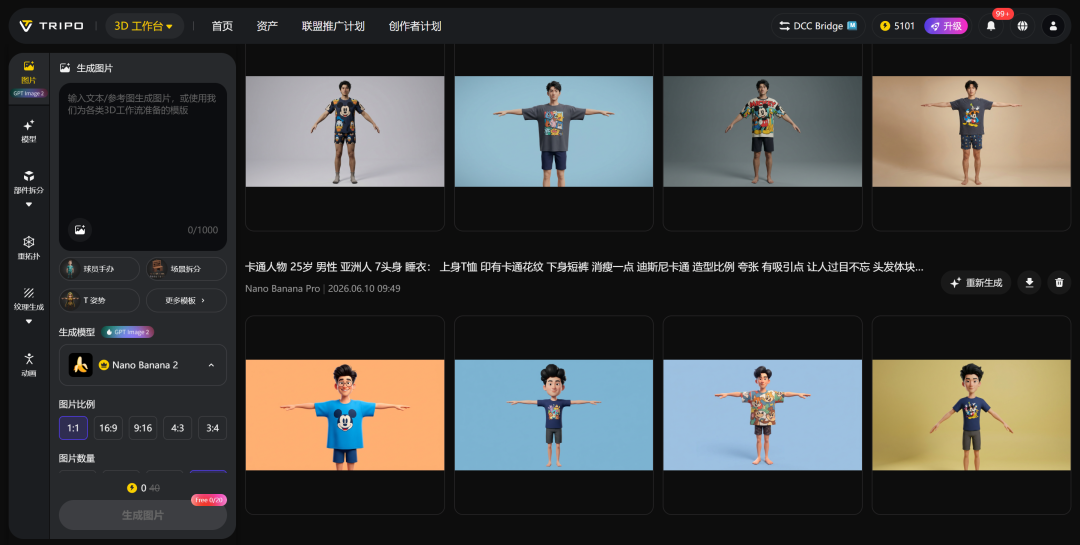Screen dimensions: 1080x545
Task: Go to 首页 nav item
Action: (222, 26)
